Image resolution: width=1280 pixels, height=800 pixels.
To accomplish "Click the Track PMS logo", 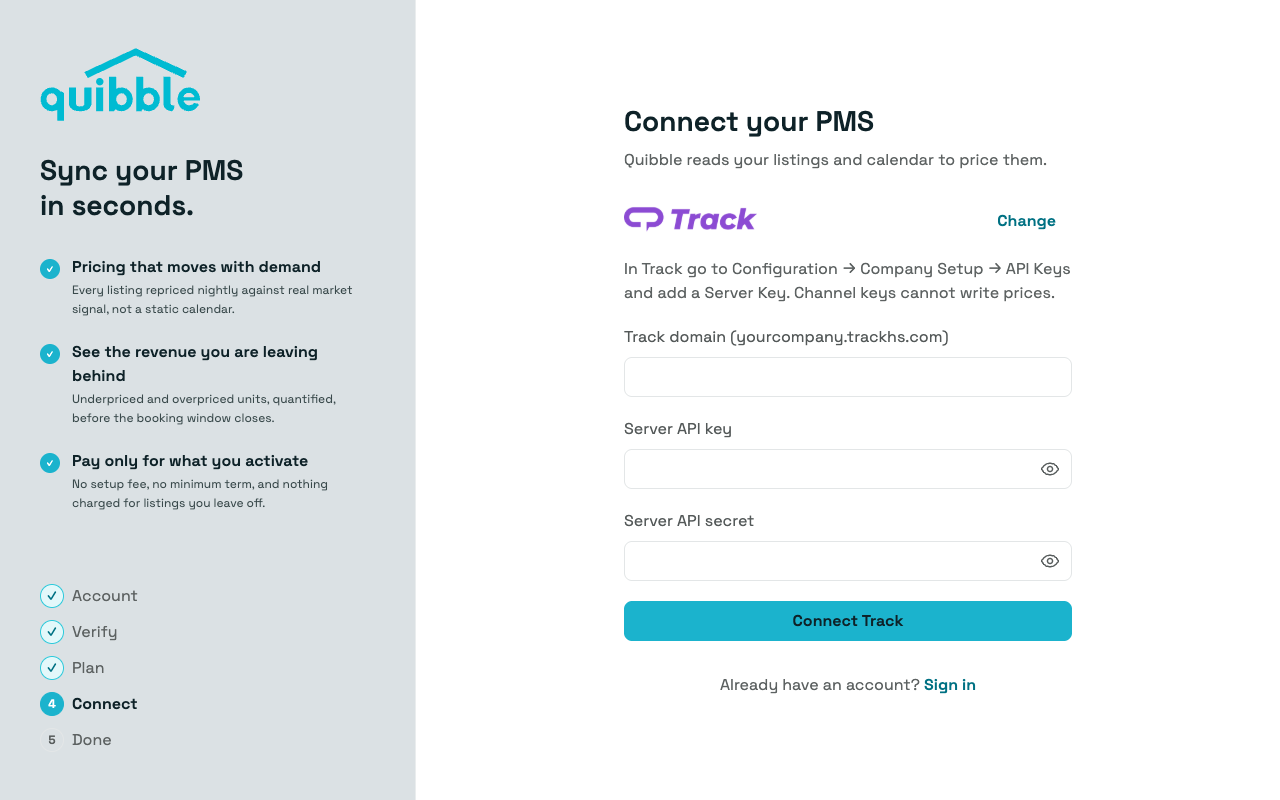I will tap(690, 219).
